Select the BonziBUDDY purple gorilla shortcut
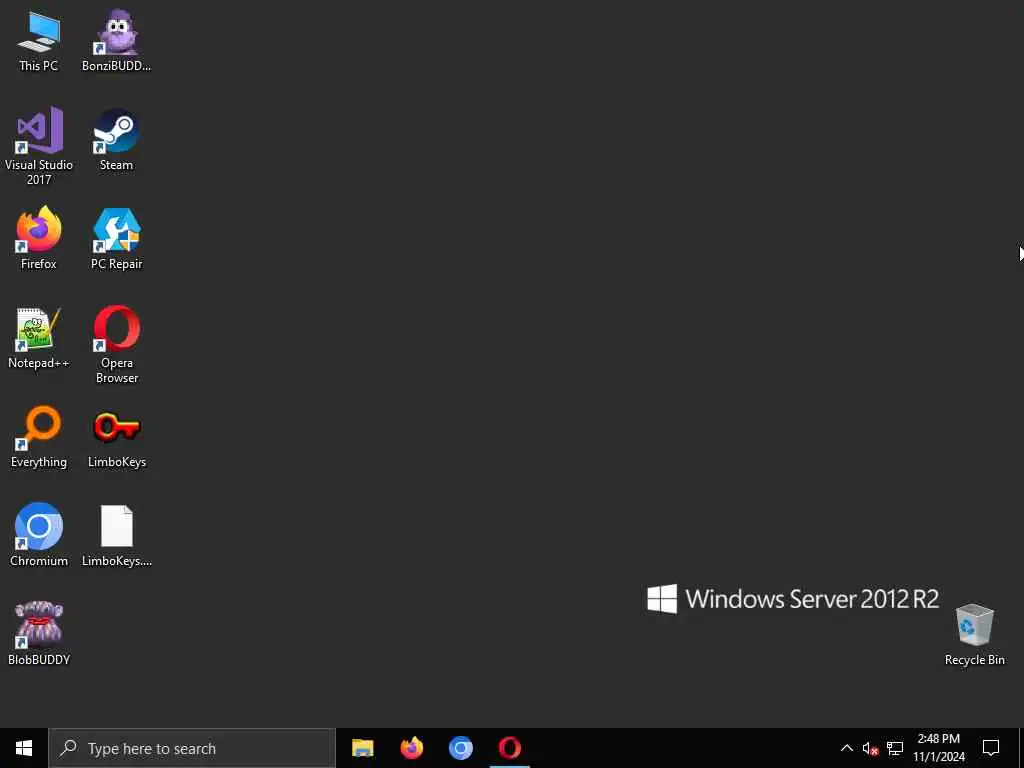 116,40
